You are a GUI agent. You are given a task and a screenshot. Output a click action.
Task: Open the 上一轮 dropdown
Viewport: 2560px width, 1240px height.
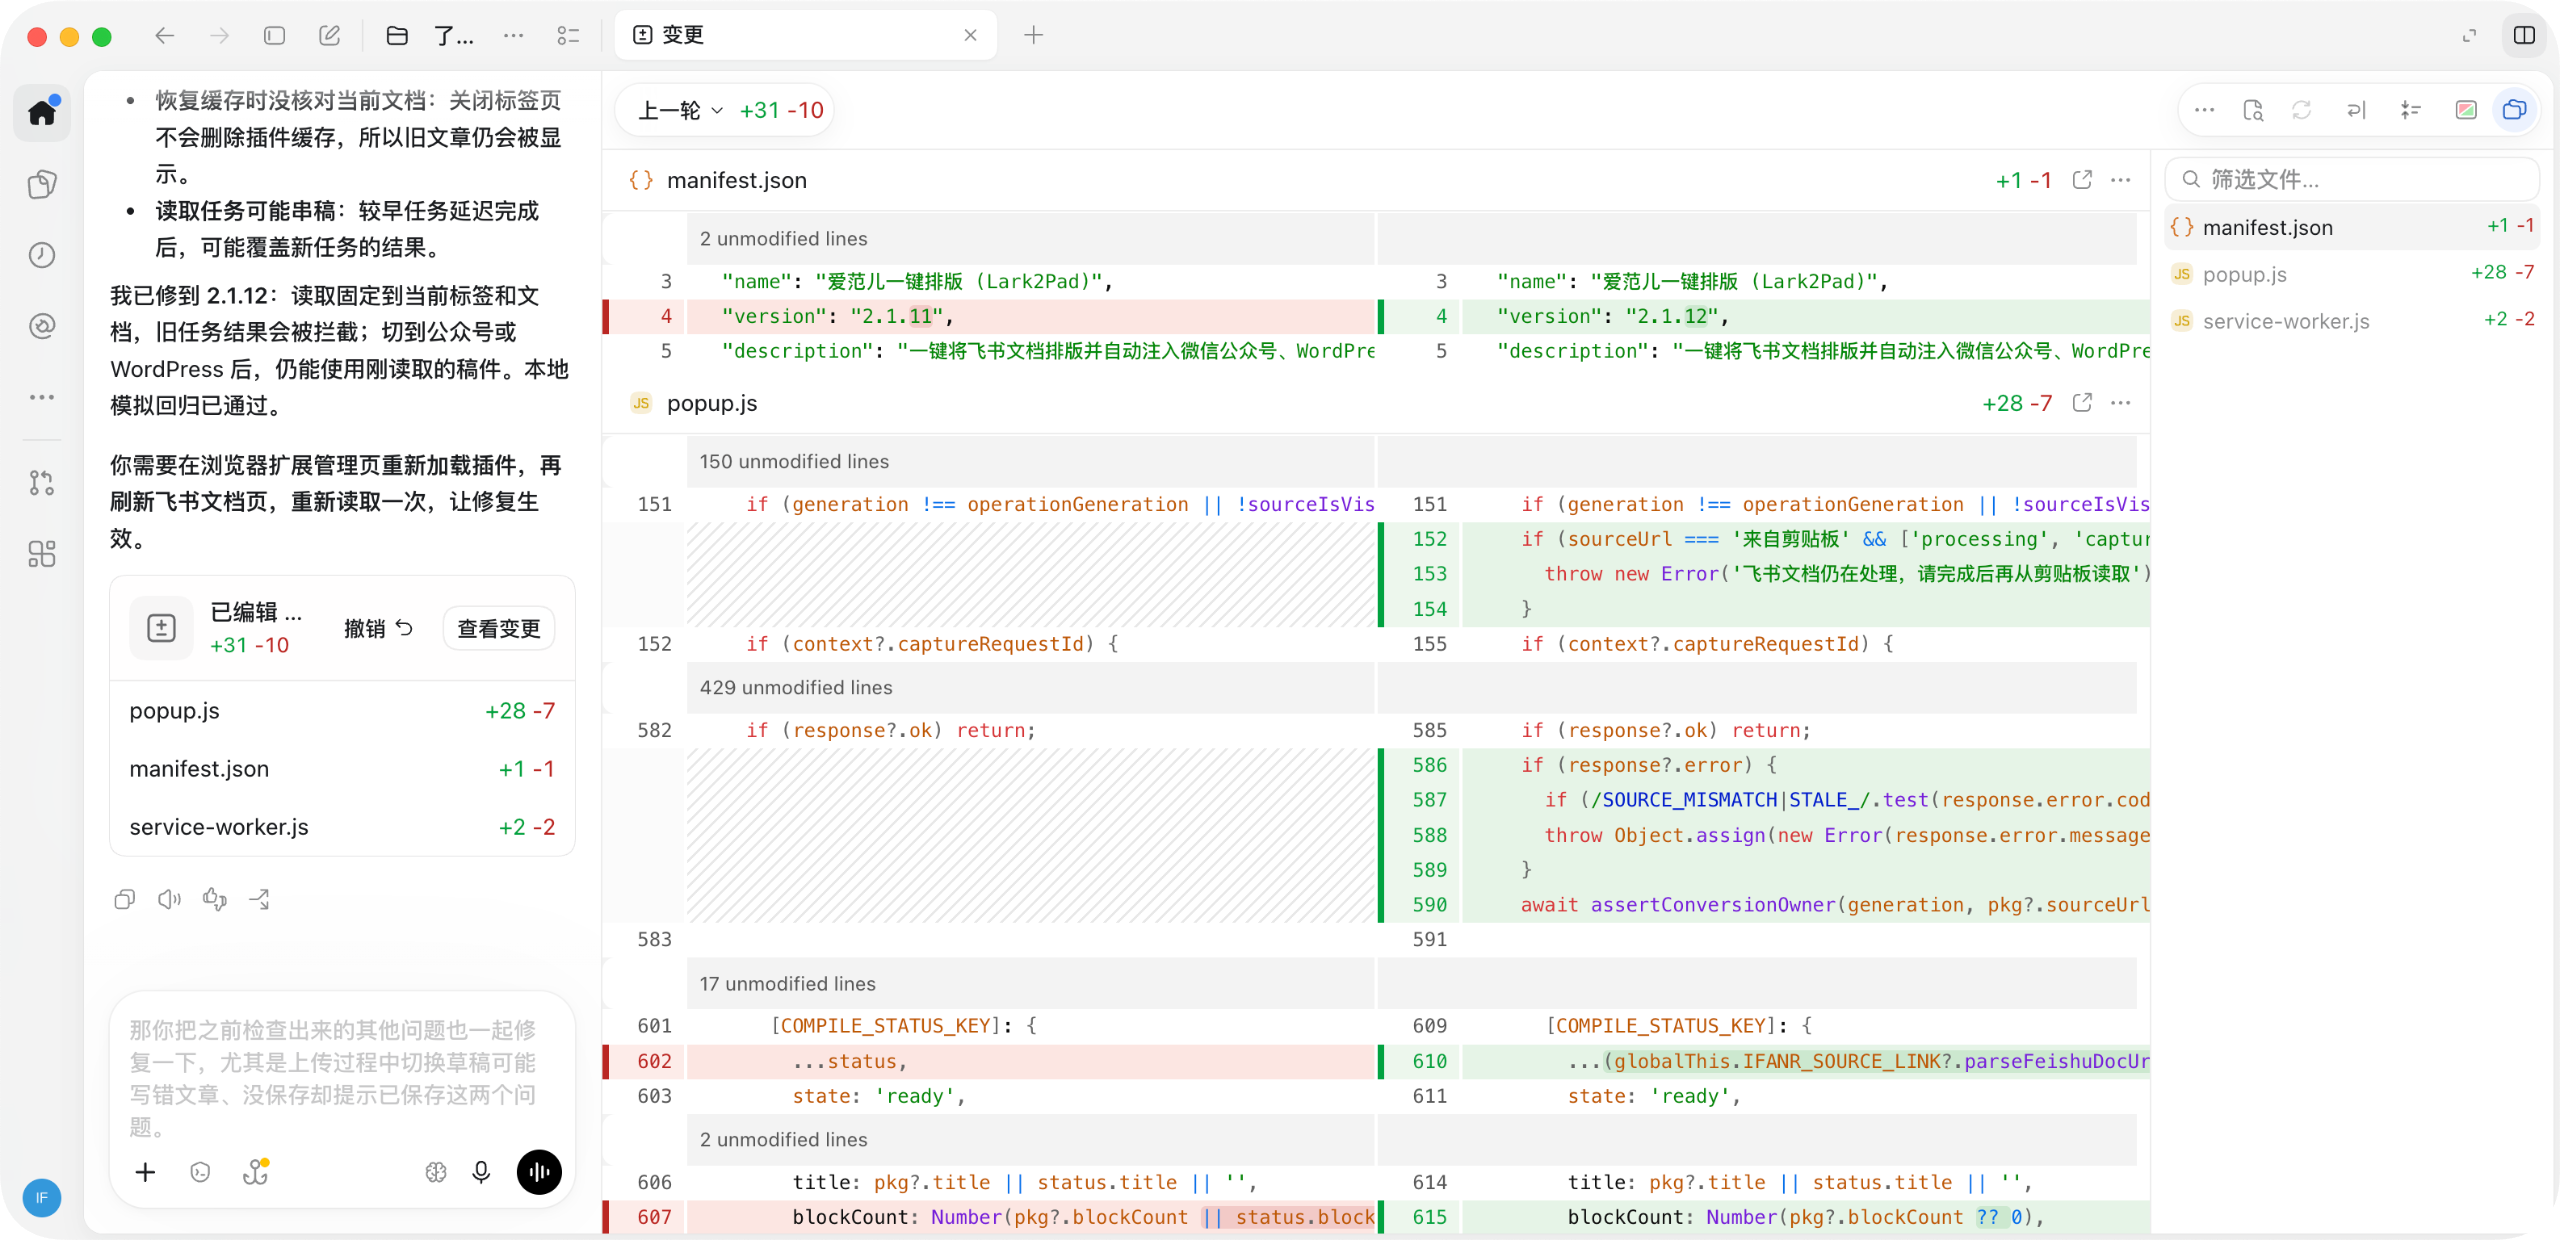680,110
